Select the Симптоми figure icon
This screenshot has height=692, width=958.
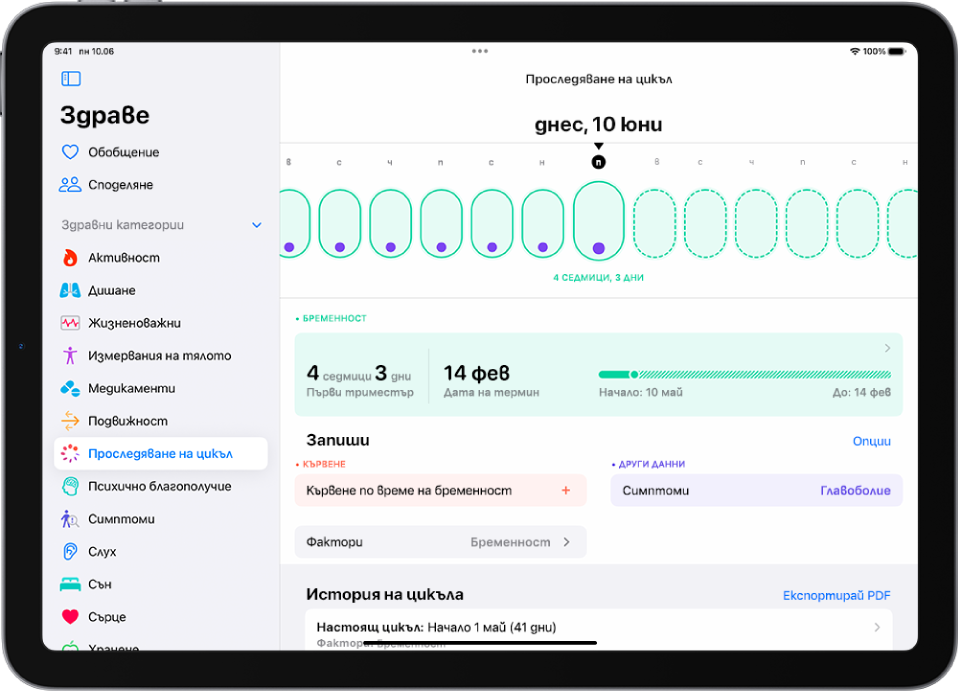point(70,519)
